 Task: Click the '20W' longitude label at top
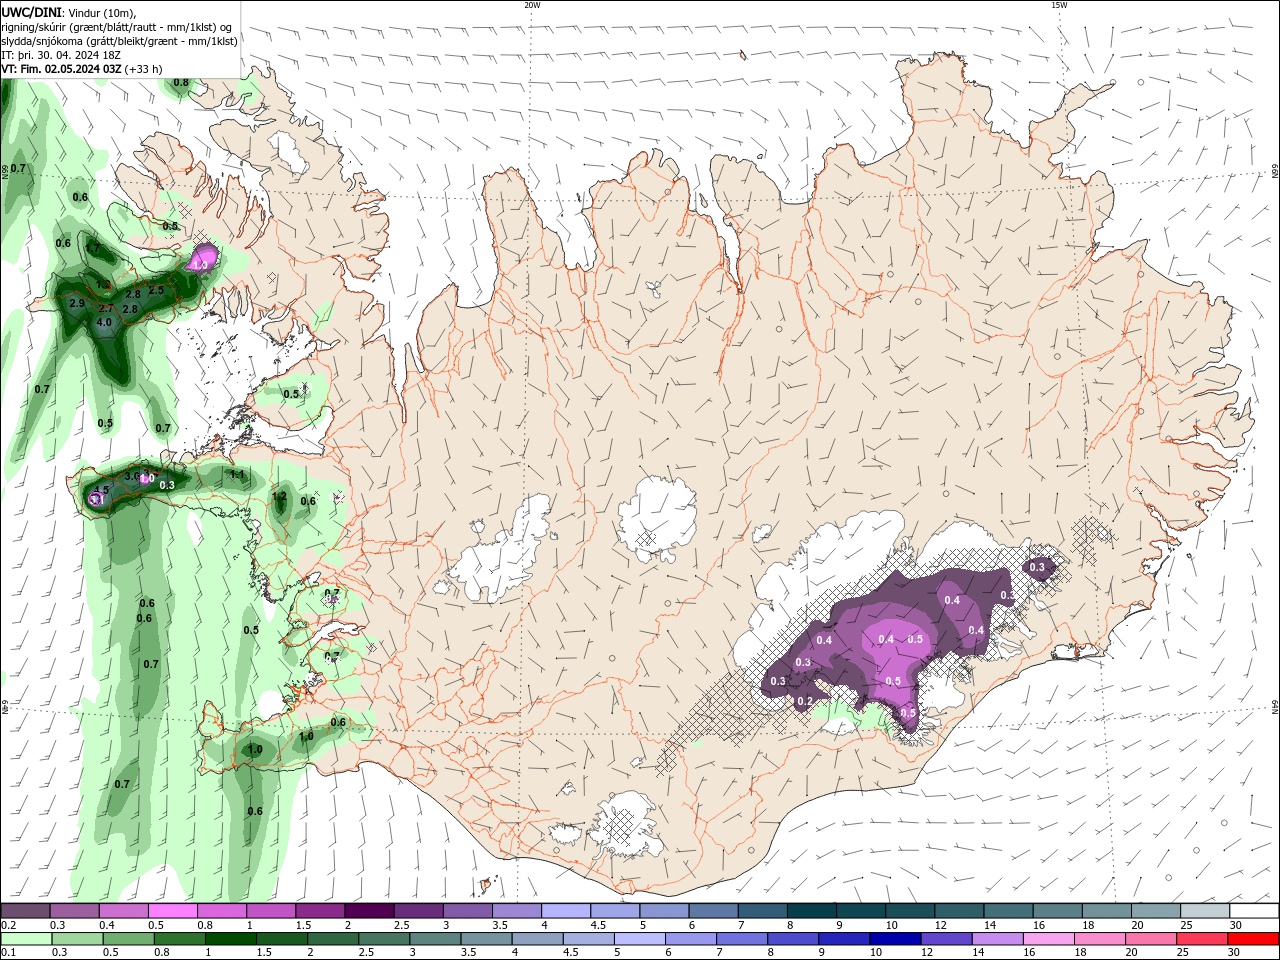532,5
